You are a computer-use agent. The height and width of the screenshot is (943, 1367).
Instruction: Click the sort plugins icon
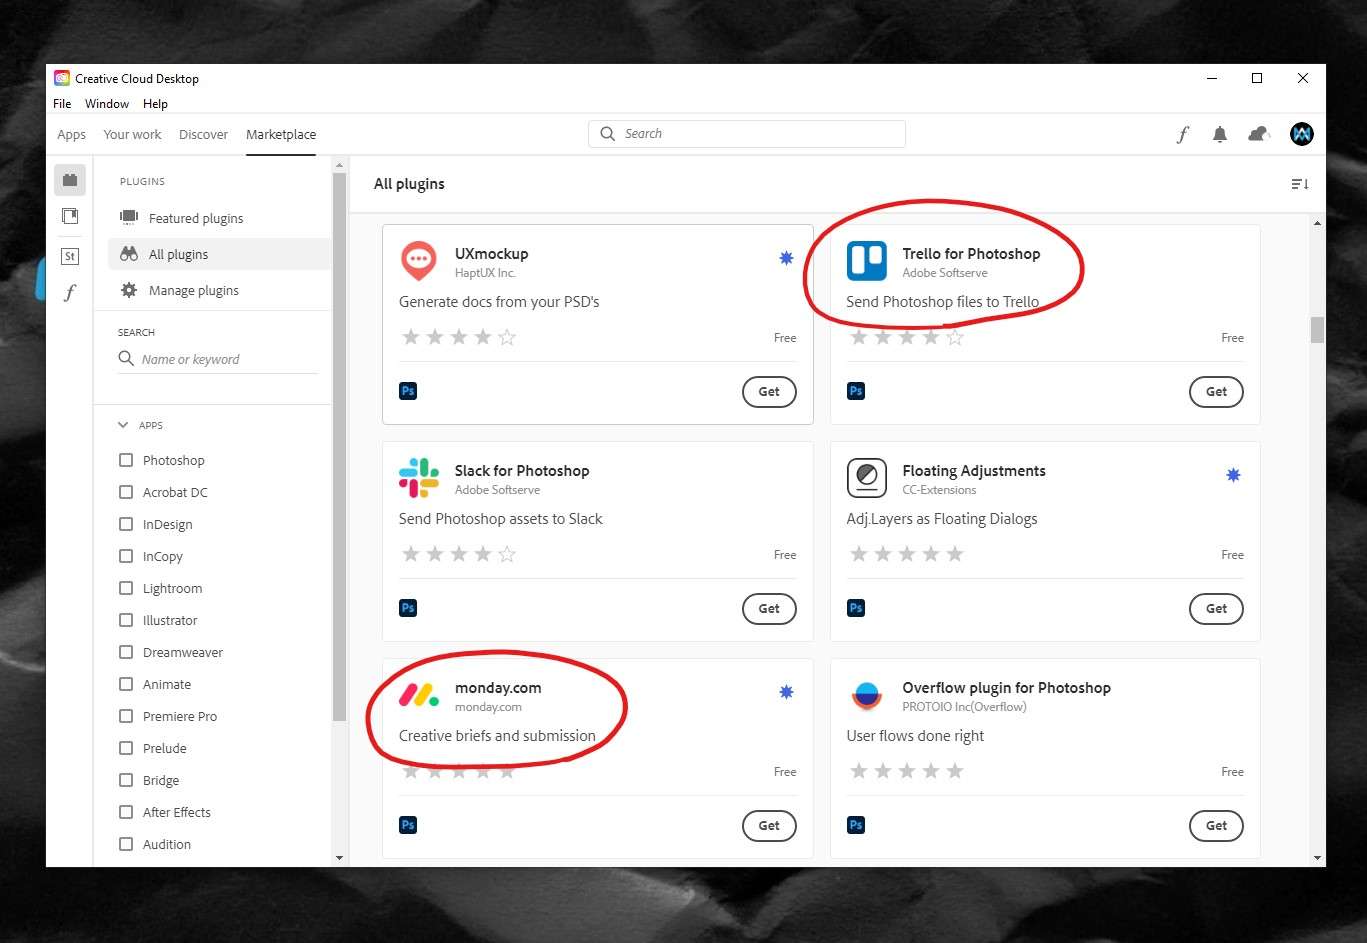(x=1300, y=184)
